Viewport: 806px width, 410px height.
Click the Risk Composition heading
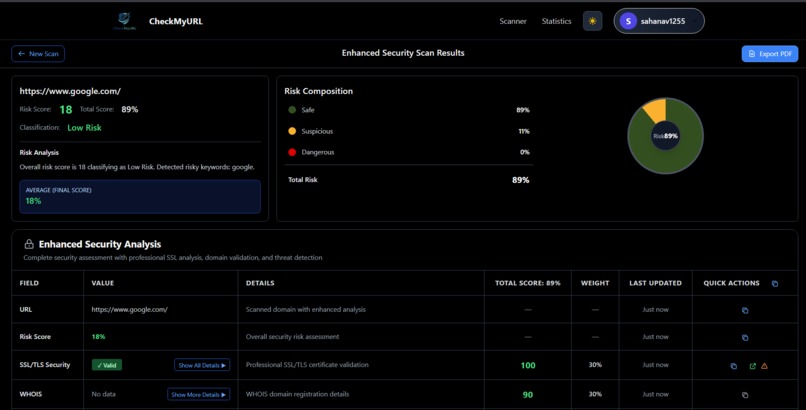pos(319,91)
